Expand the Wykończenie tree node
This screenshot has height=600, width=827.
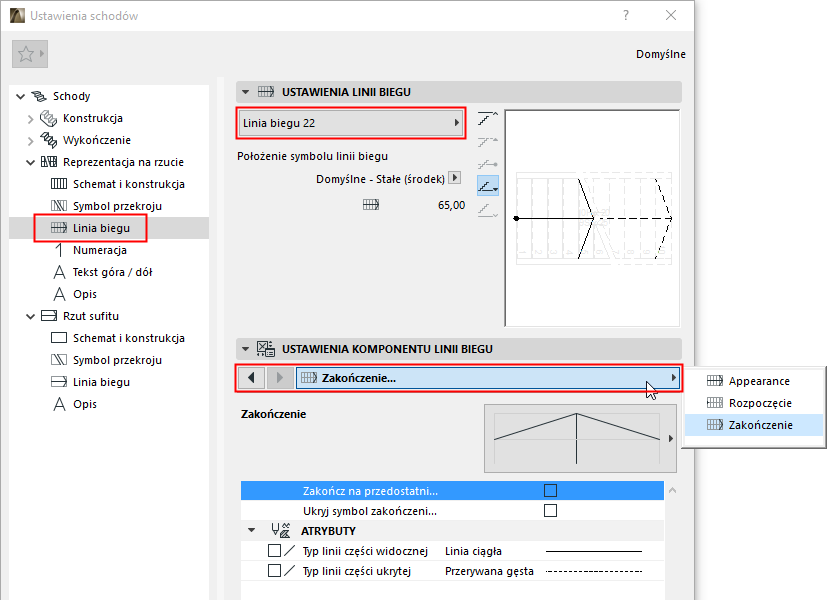tap(30, 141)
